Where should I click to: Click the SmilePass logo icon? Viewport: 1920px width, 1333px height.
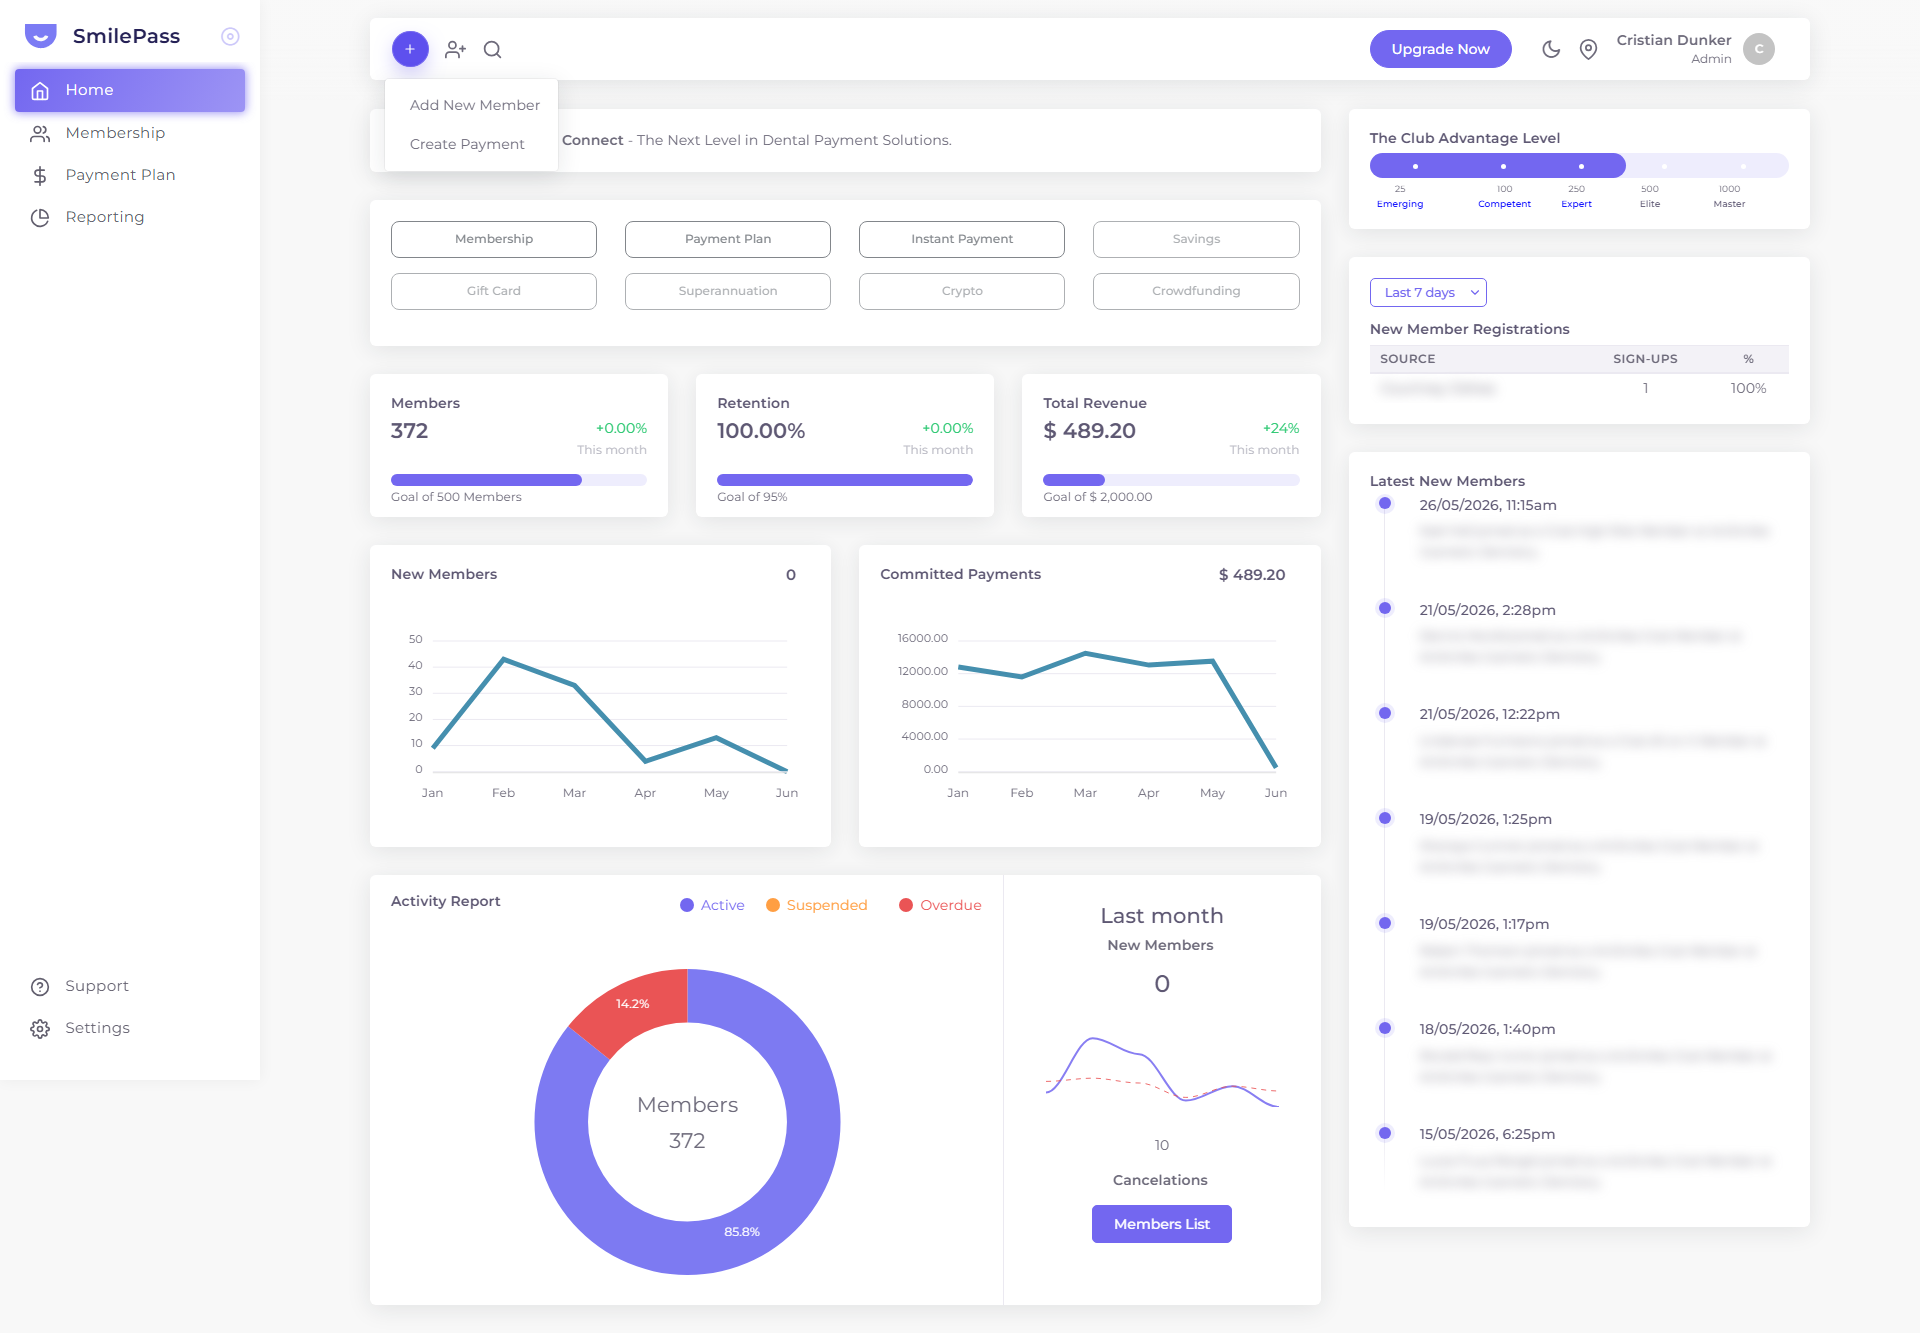[40, 36]
